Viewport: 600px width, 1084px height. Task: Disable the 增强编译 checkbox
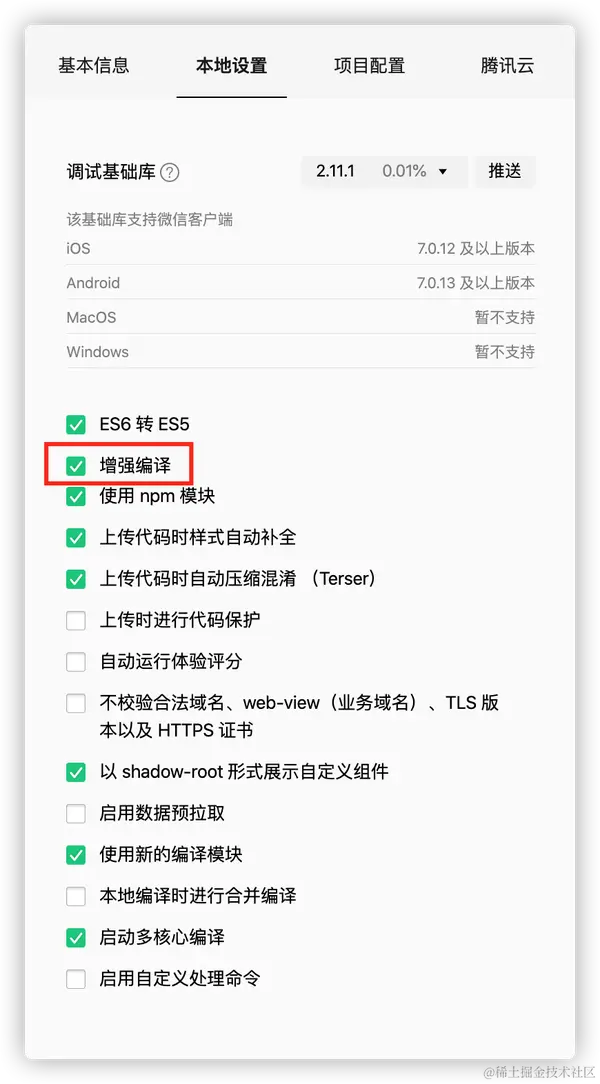pos(76,467)
